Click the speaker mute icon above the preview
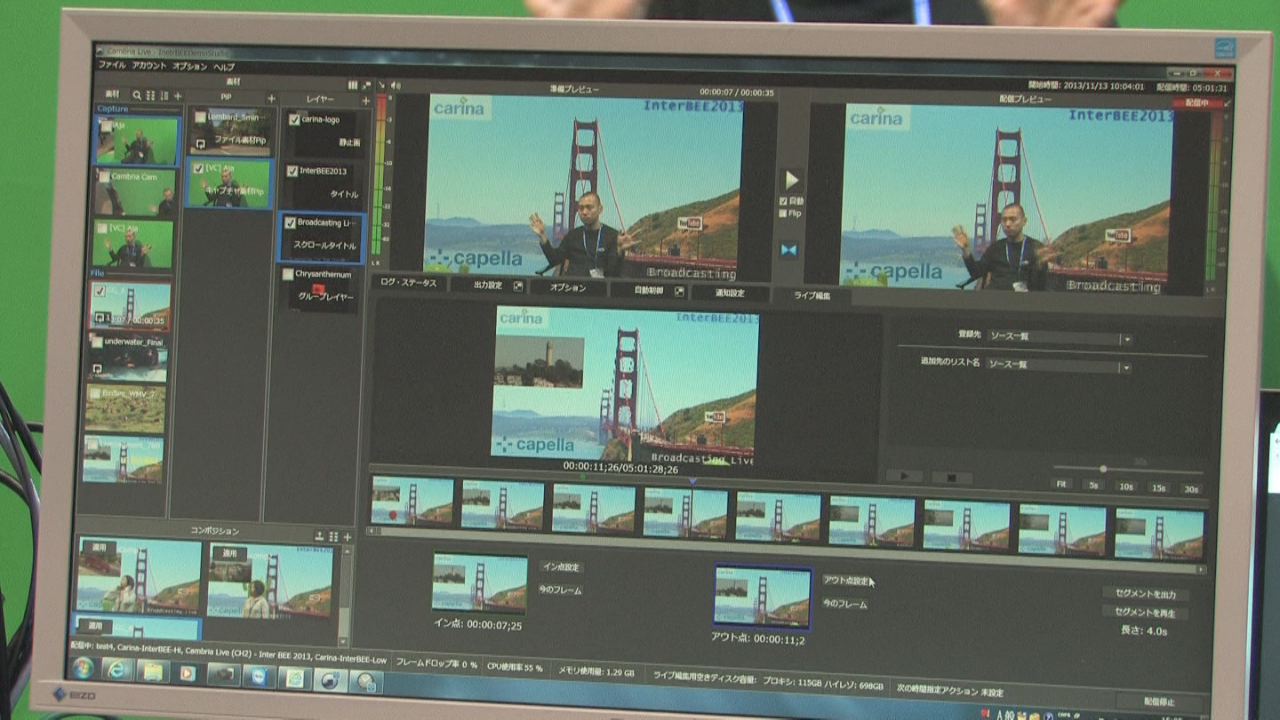 (395, 86)
